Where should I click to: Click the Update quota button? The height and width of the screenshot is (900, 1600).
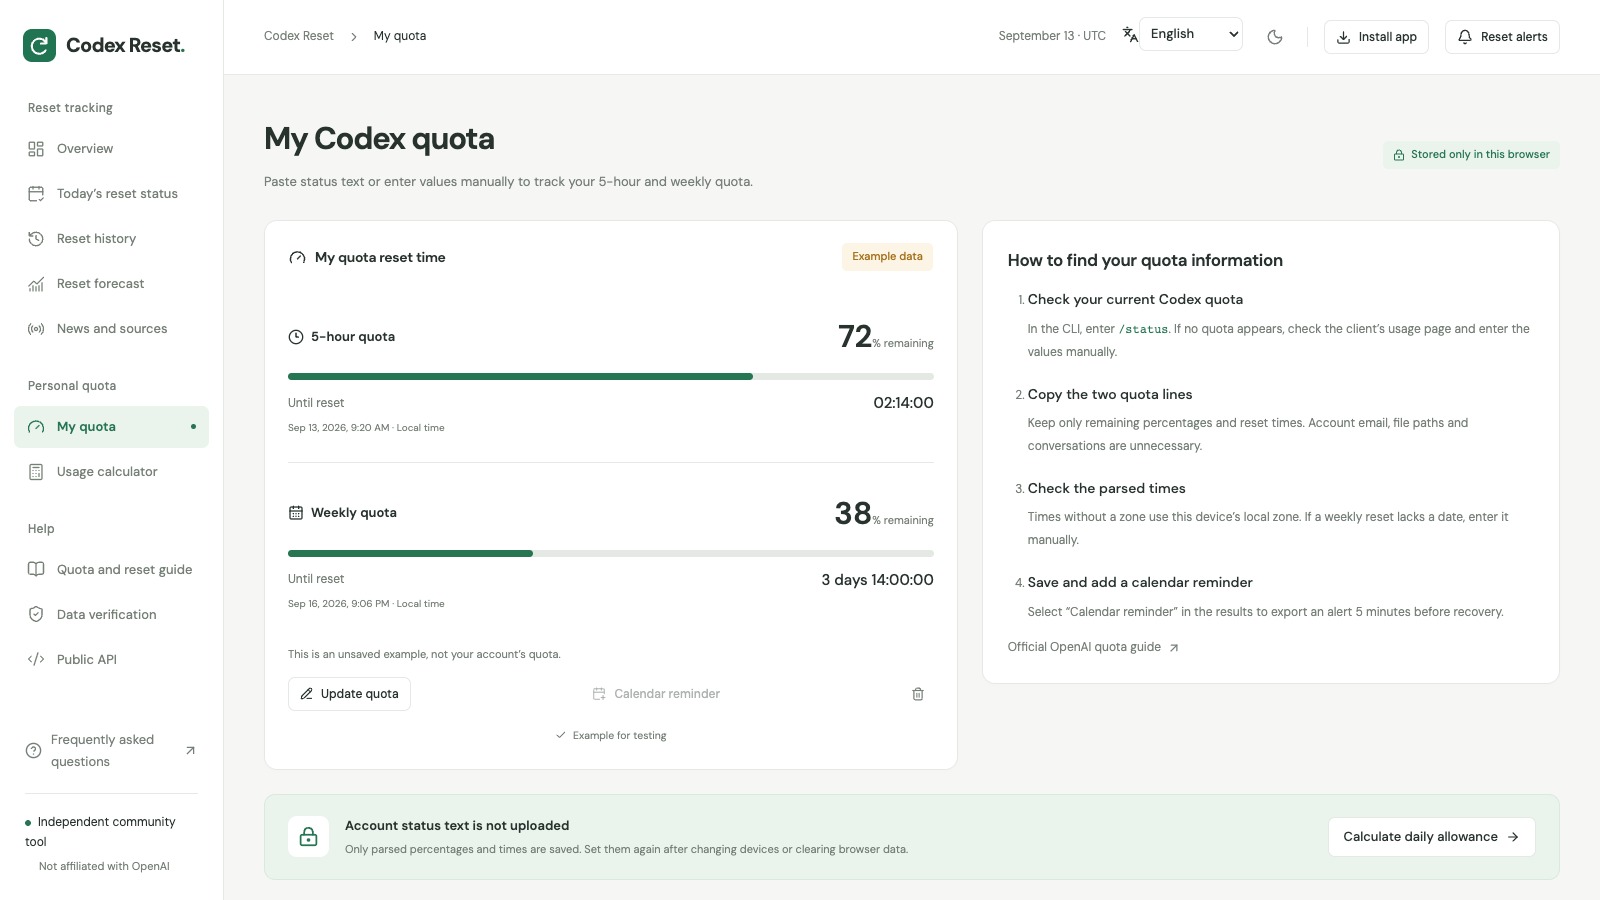(x=349, y=694)
